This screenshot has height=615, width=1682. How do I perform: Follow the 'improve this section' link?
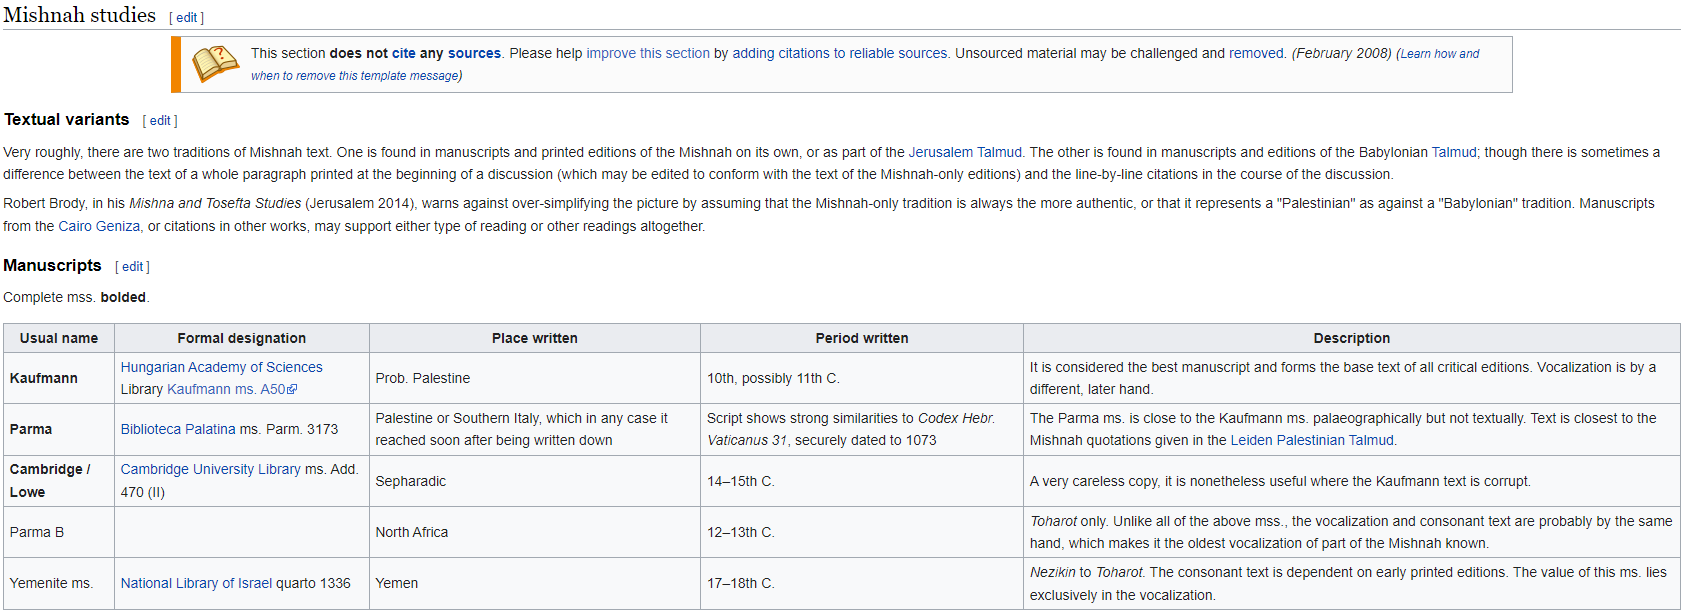tap(648, 54)
